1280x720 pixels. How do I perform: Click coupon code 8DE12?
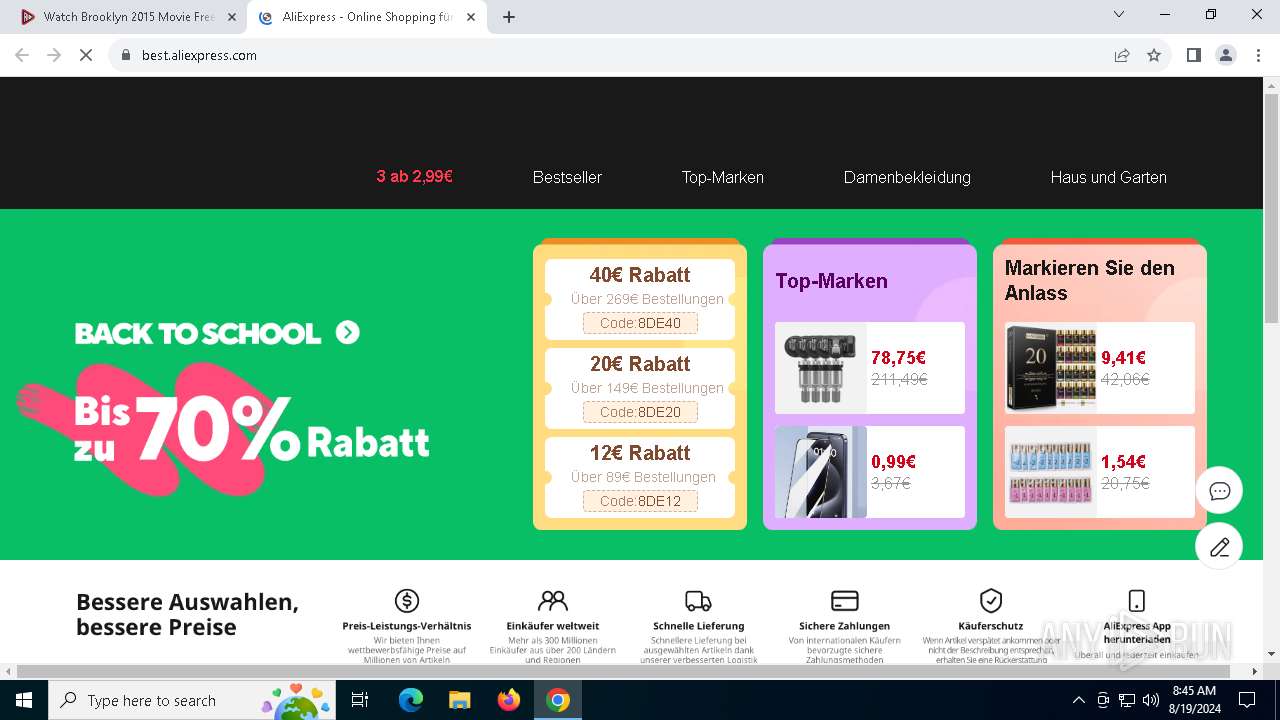pos(640,501)
